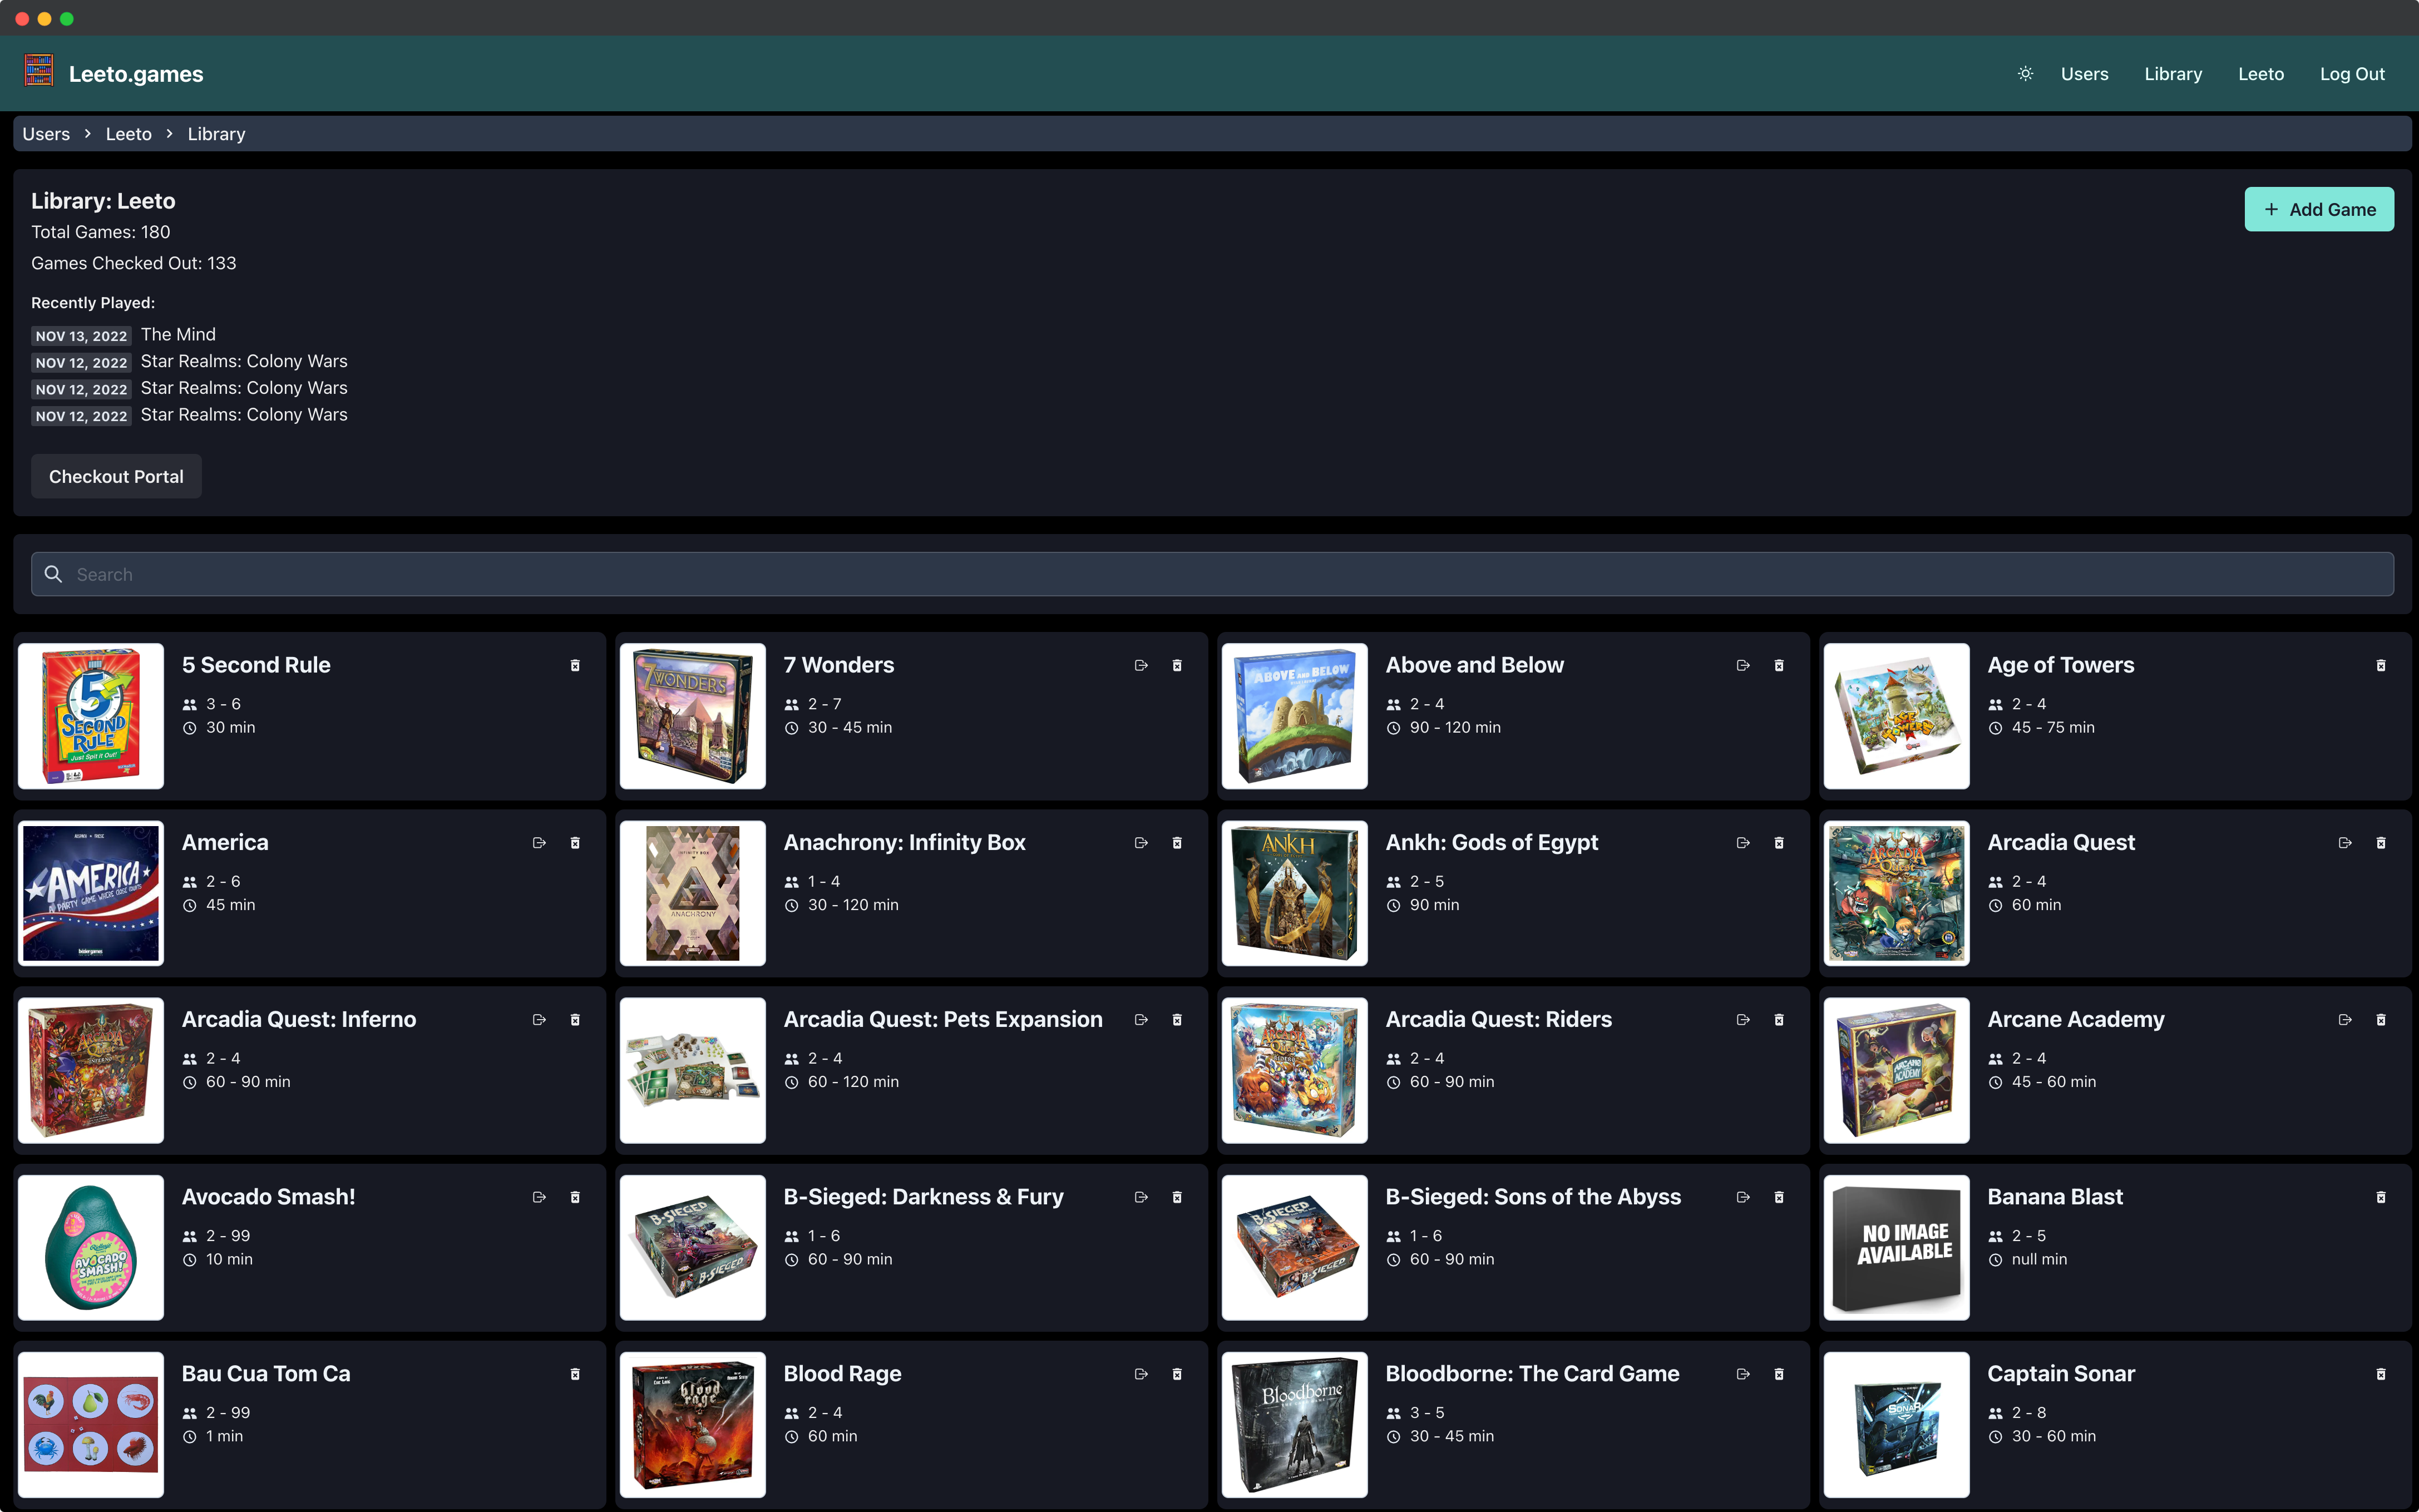Delete the America game
This screenshot has height=1512, width=2419.
tap(575, 843)
